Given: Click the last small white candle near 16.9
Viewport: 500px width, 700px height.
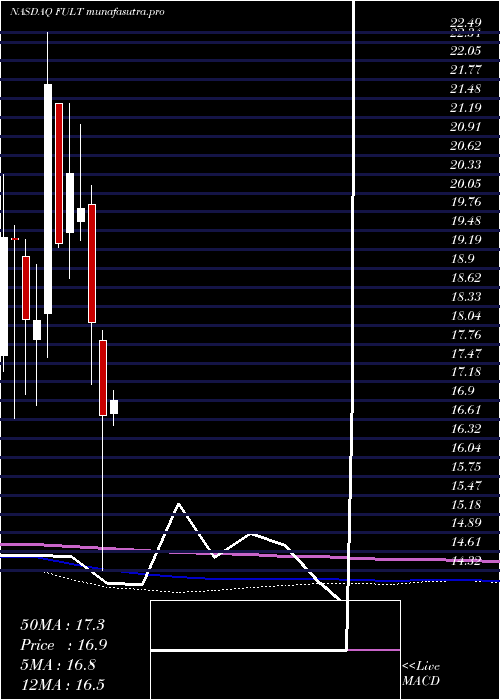Looking at the screenshot, I should (x=114, y=407).
